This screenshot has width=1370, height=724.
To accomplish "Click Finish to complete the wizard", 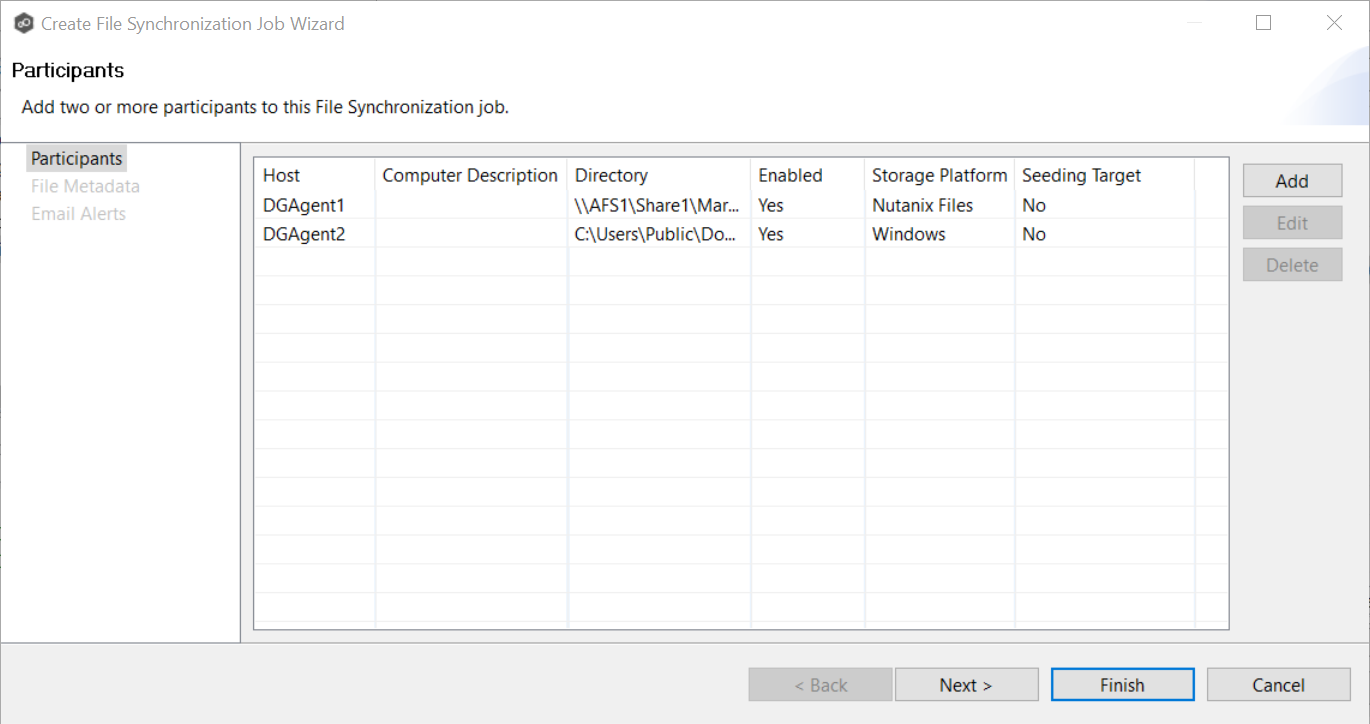I will tap(1122, 685).
